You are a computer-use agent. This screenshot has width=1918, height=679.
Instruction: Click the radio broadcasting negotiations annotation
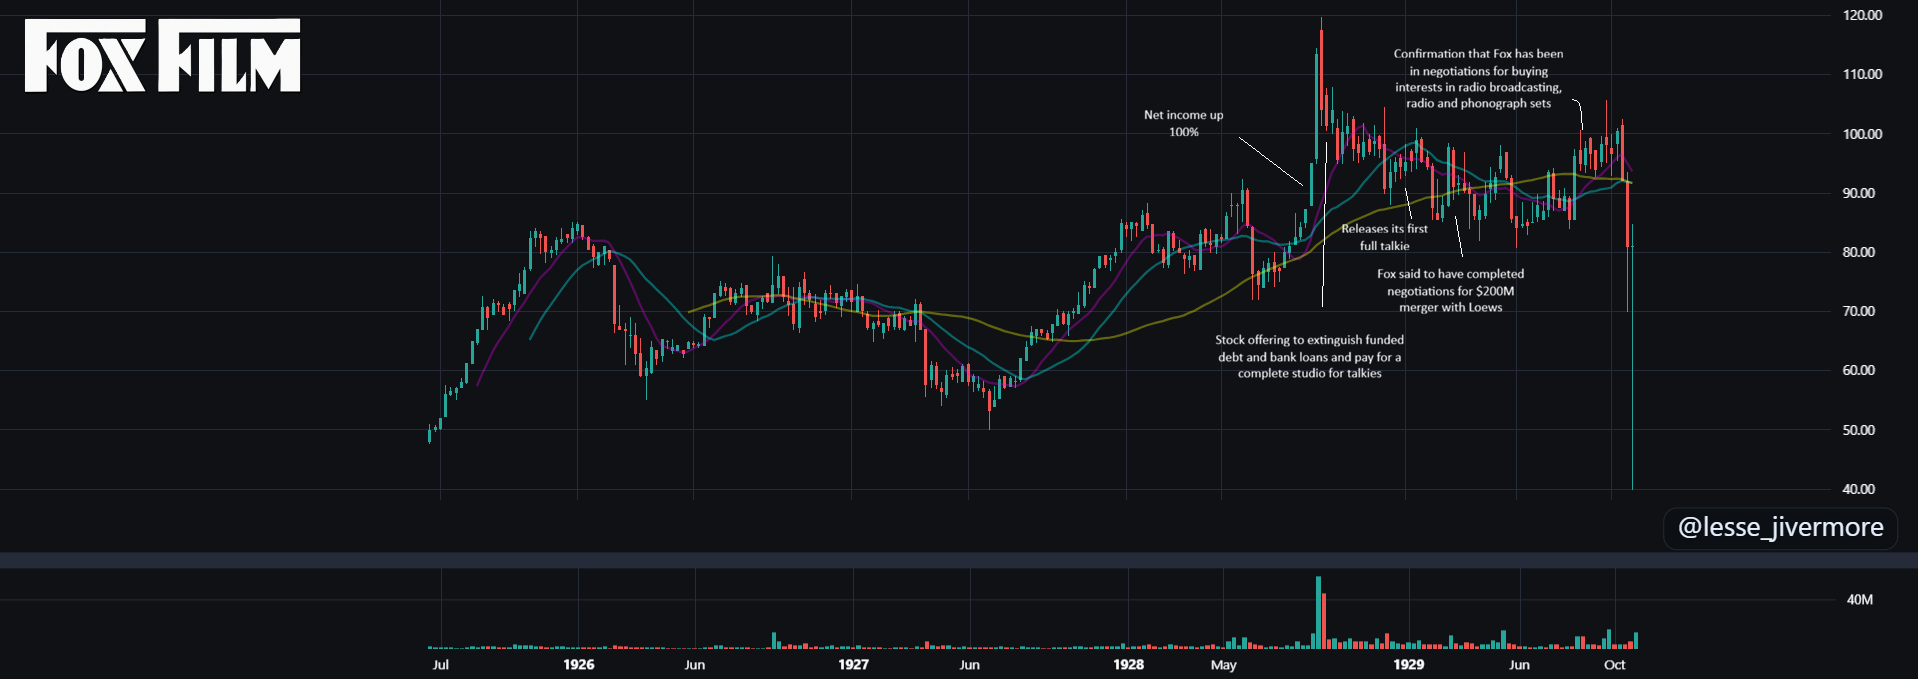1478,78
